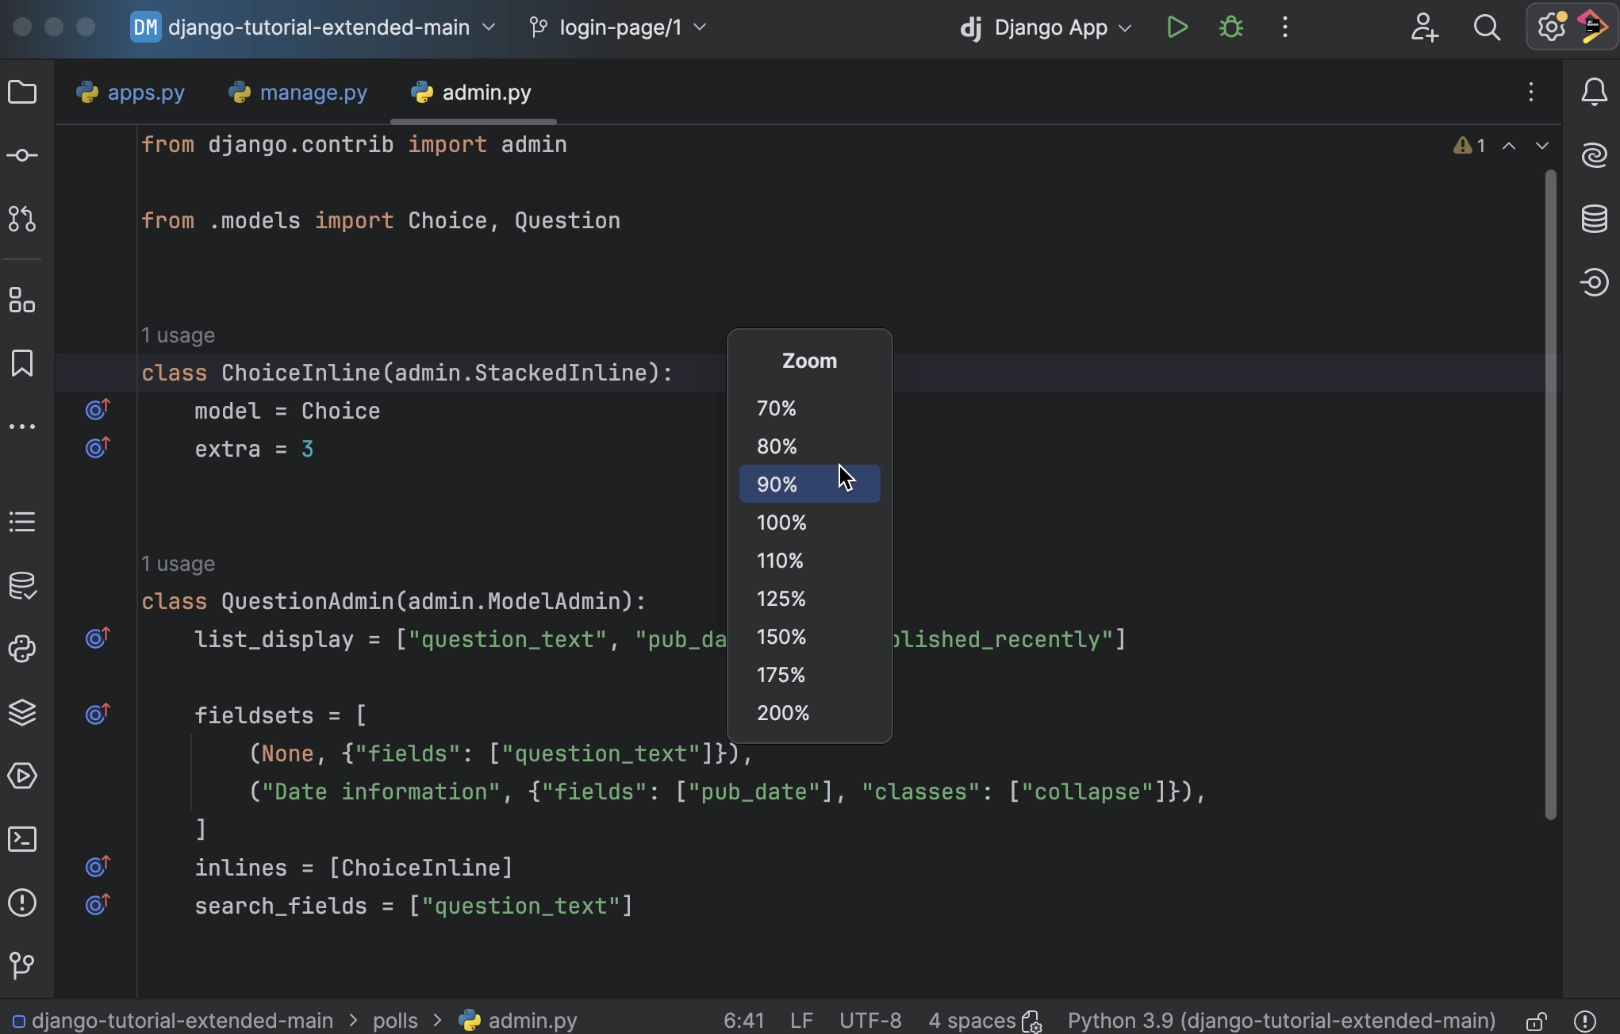1620x1034 pixels.
Task: Open the Django App run configuration dropdown
Action: click(x=1045, y=27)
